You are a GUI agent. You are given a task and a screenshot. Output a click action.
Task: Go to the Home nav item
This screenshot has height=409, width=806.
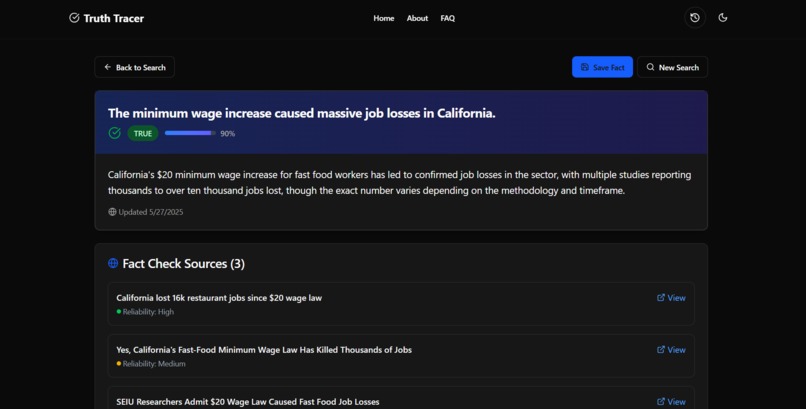pyautogui.click(x=383, y=18)
